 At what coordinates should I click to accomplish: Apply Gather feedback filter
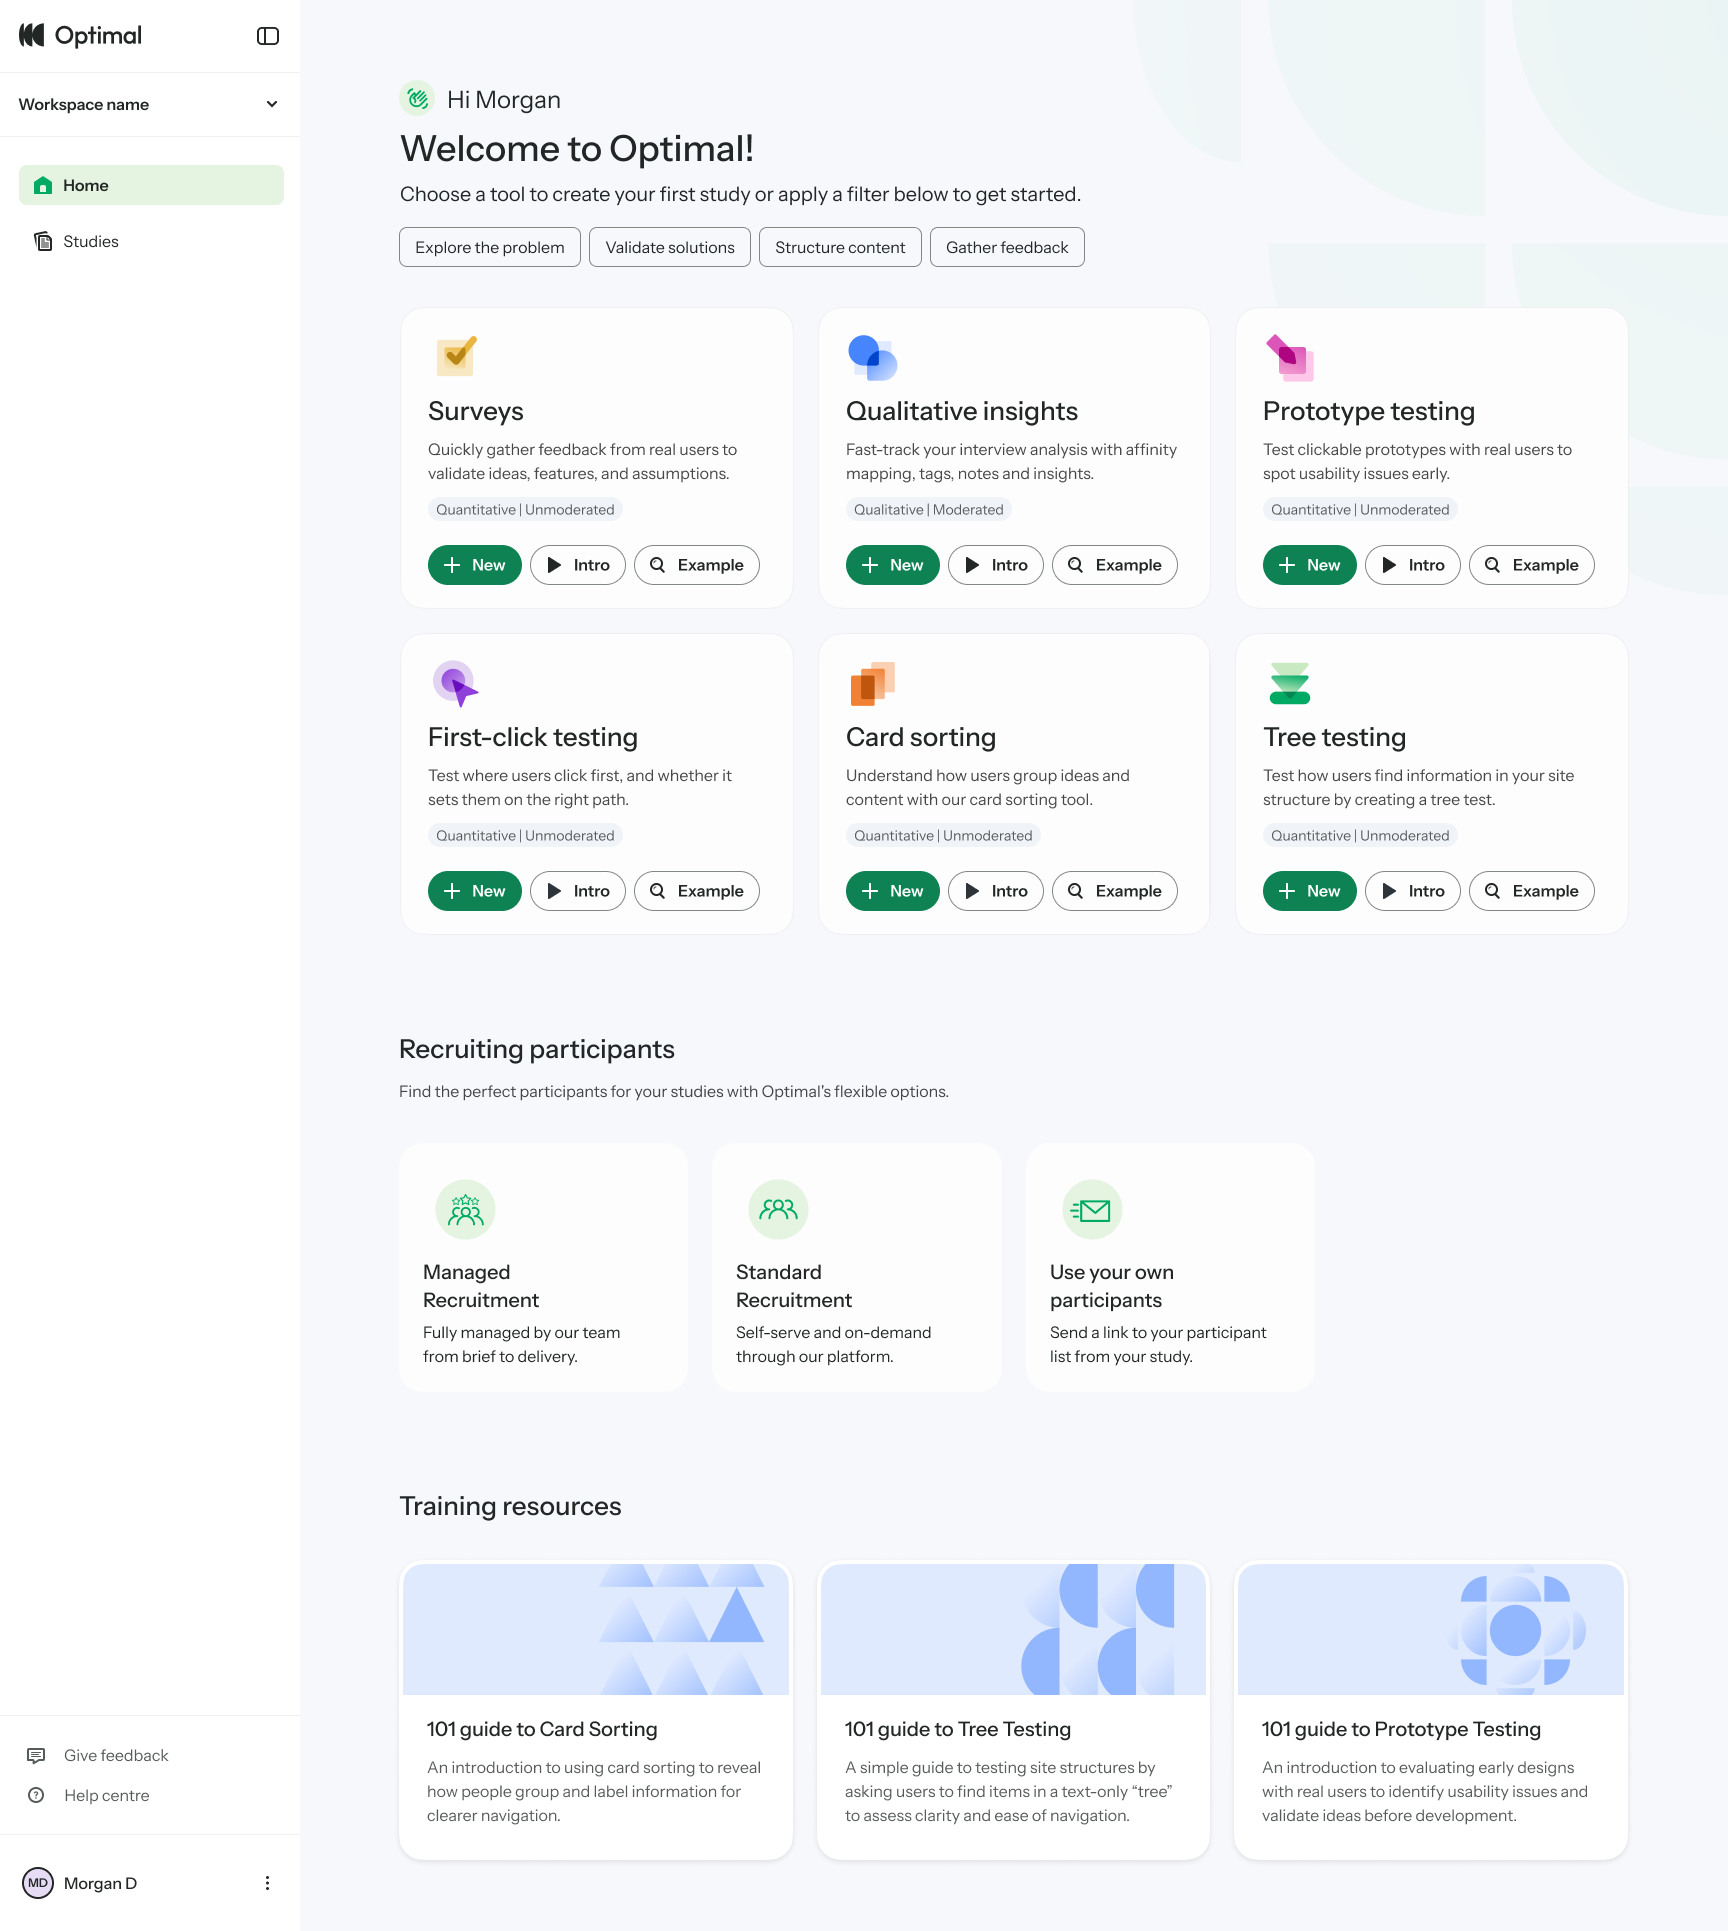pos(1007,247)
